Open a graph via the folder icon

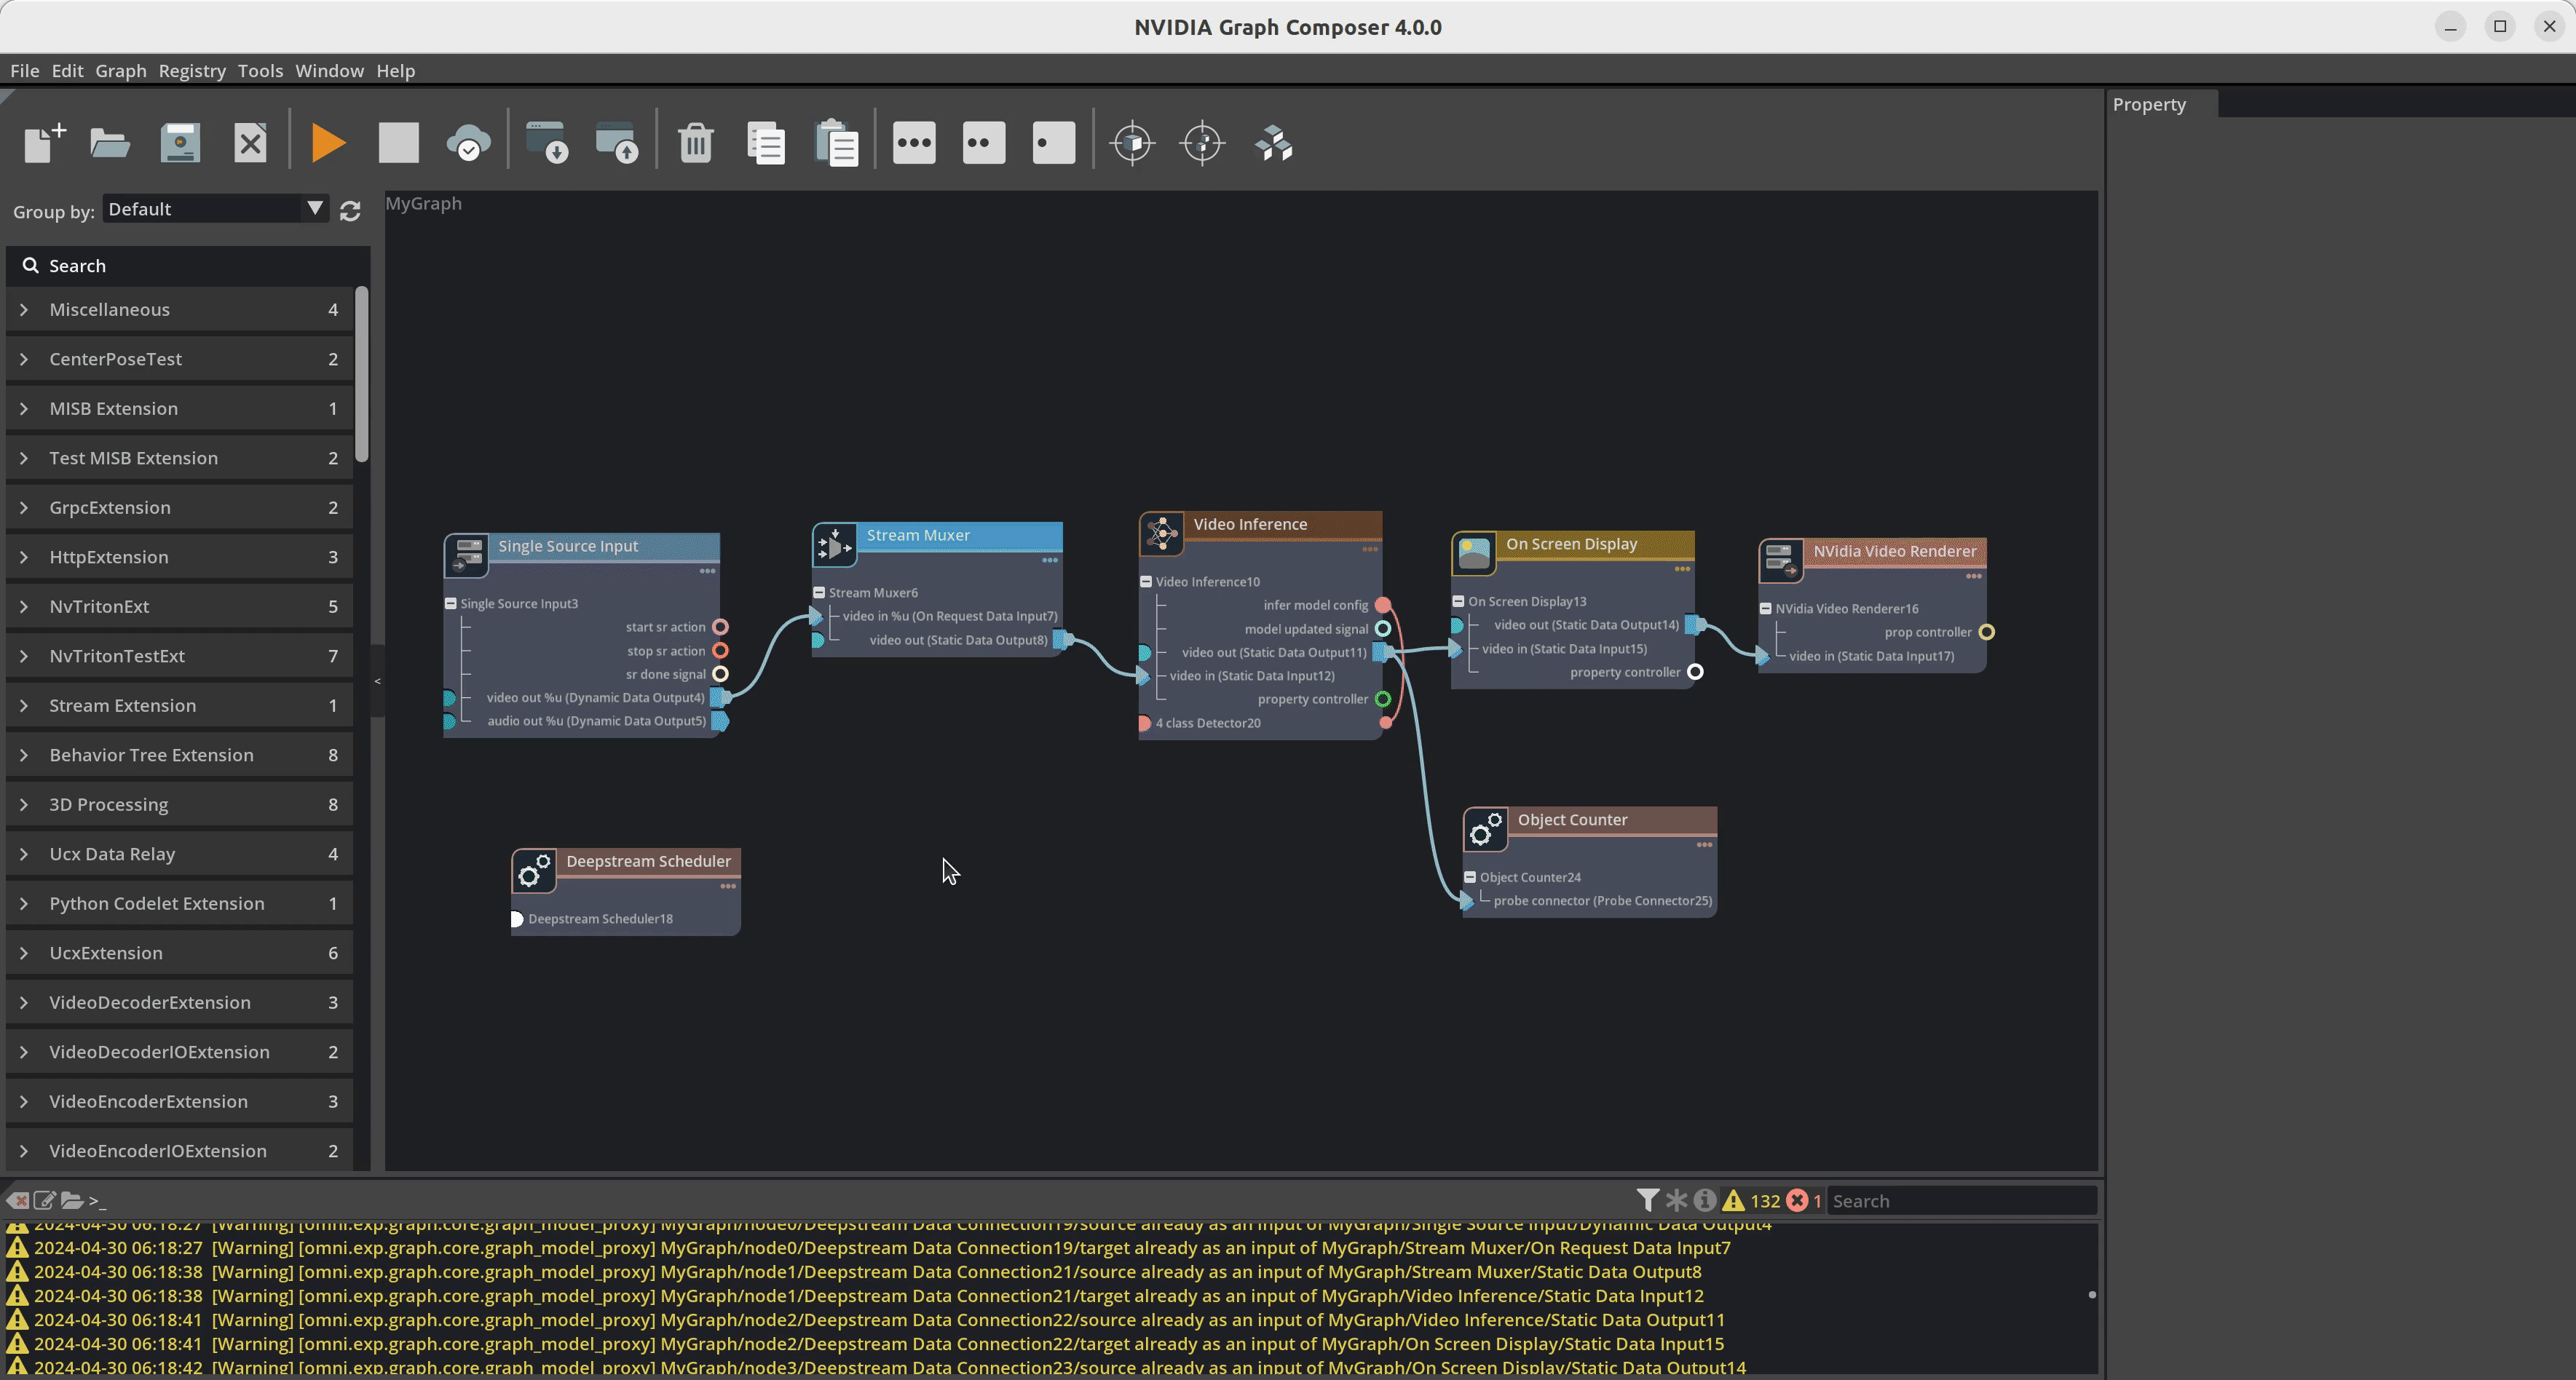pos(110,143)
